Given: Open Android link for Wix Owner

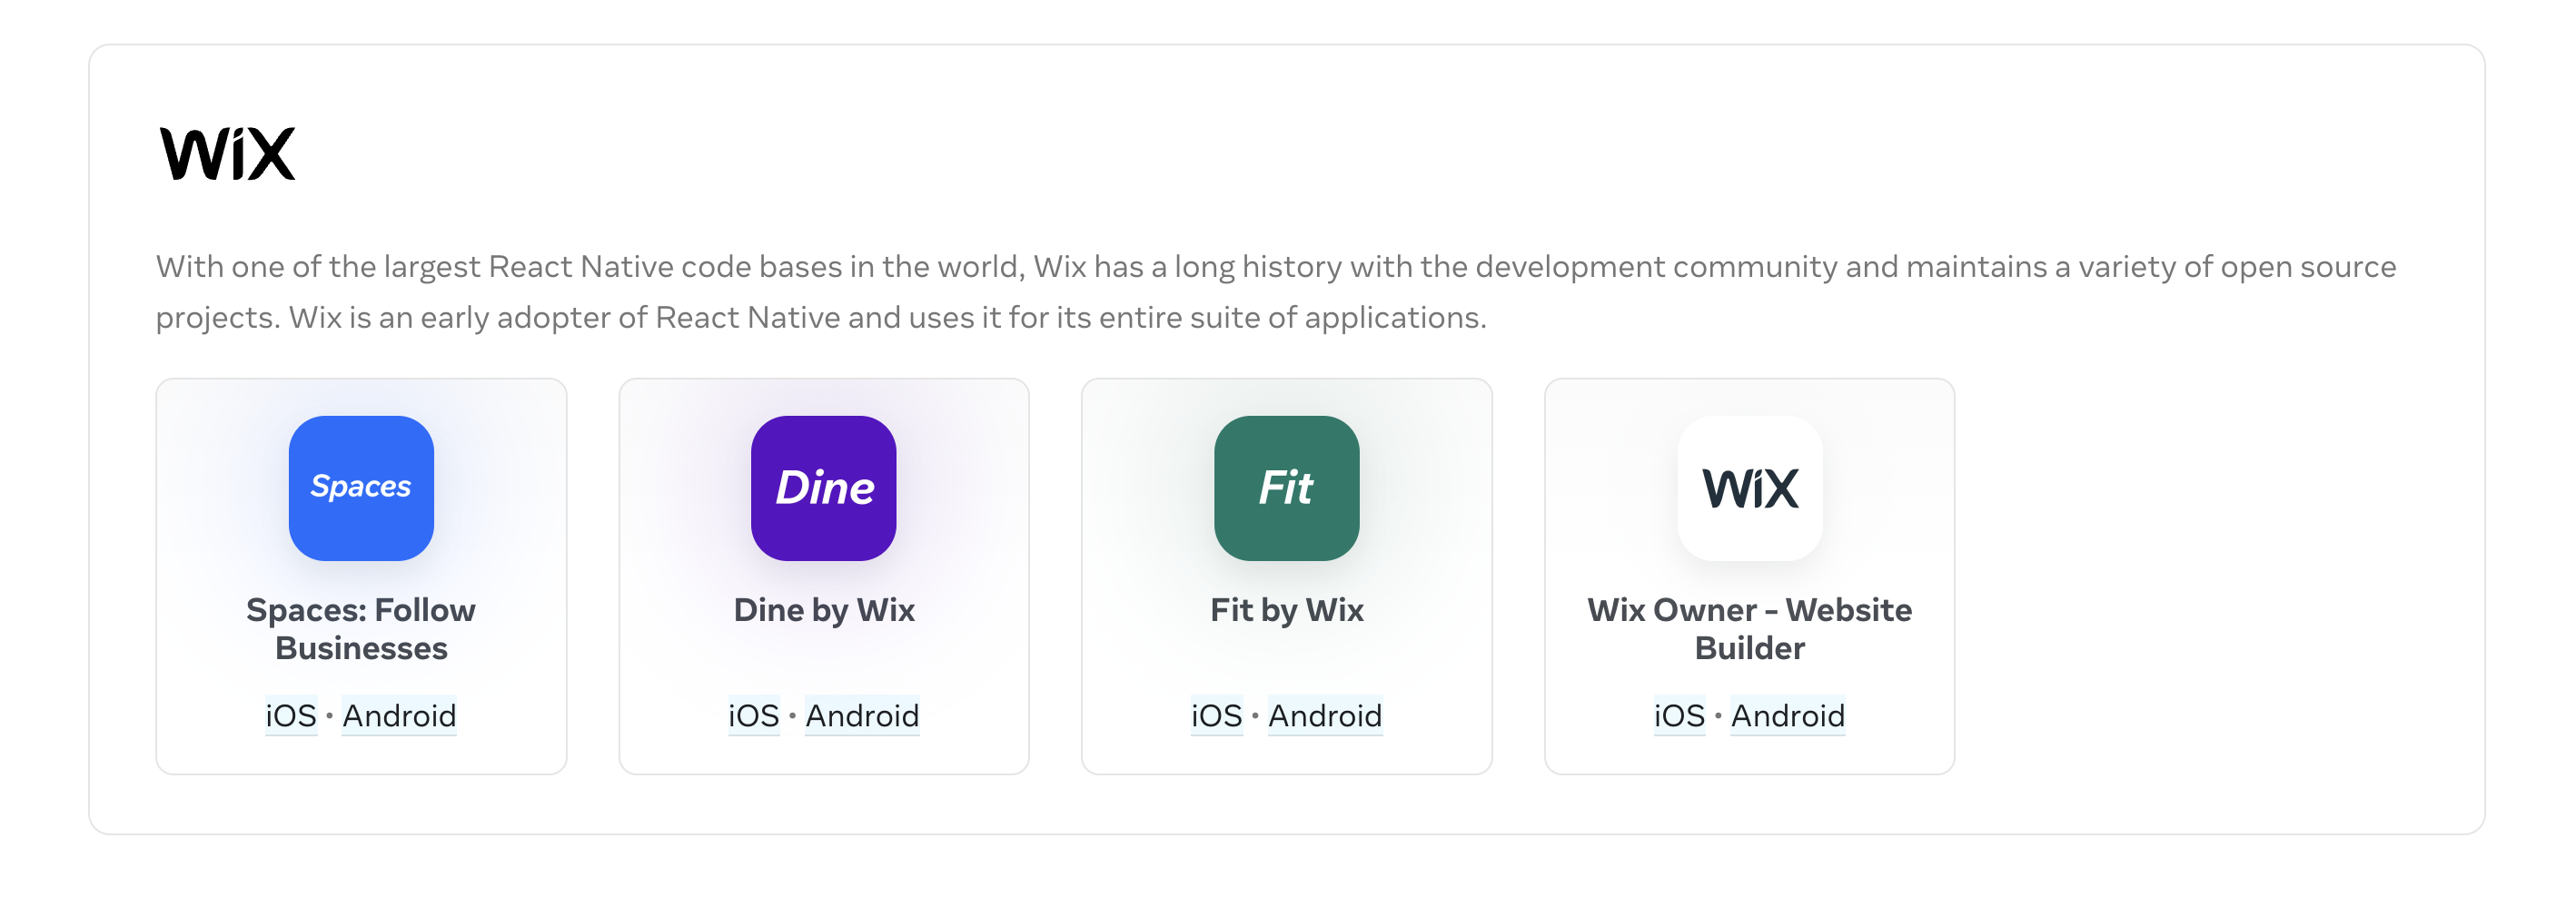Looking at the screenshot, I should pos(1788,716).
